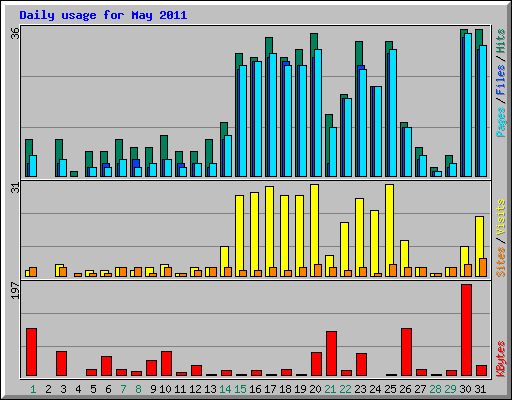Click the red KBytes bar for day 23
The height and width of the screenshot is (400, 512).
point(361,365)
